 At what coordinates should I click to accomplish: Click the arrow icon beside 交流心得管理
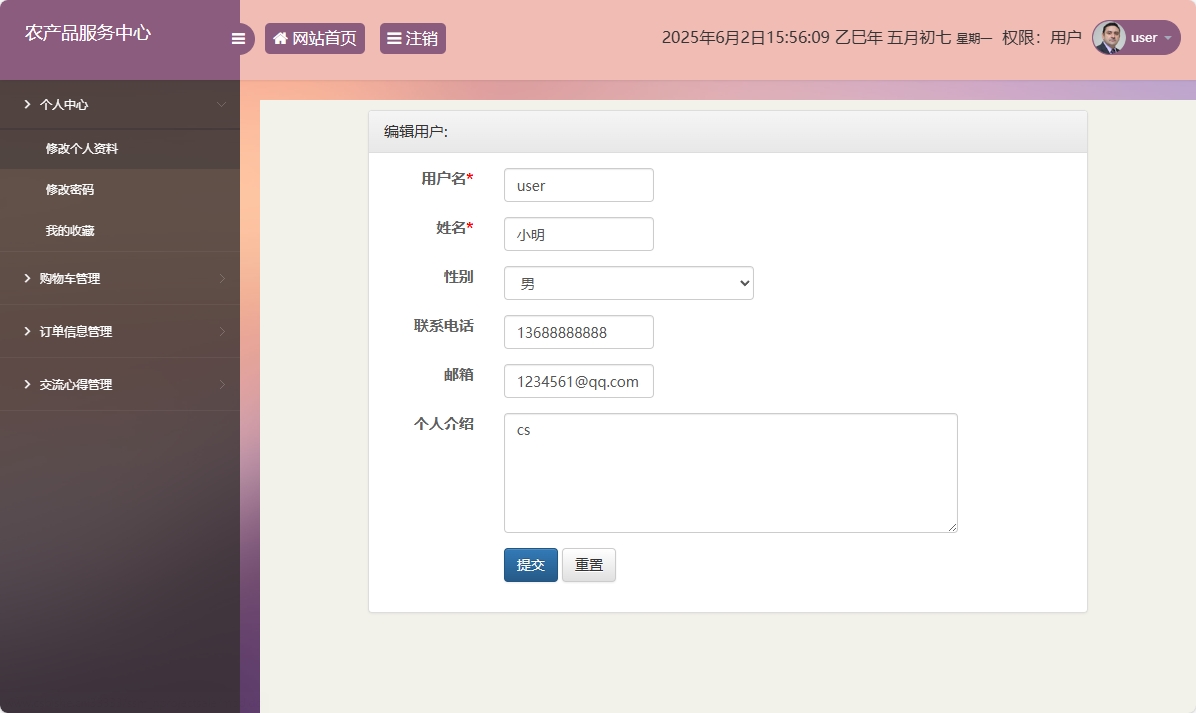click(224, 384)
